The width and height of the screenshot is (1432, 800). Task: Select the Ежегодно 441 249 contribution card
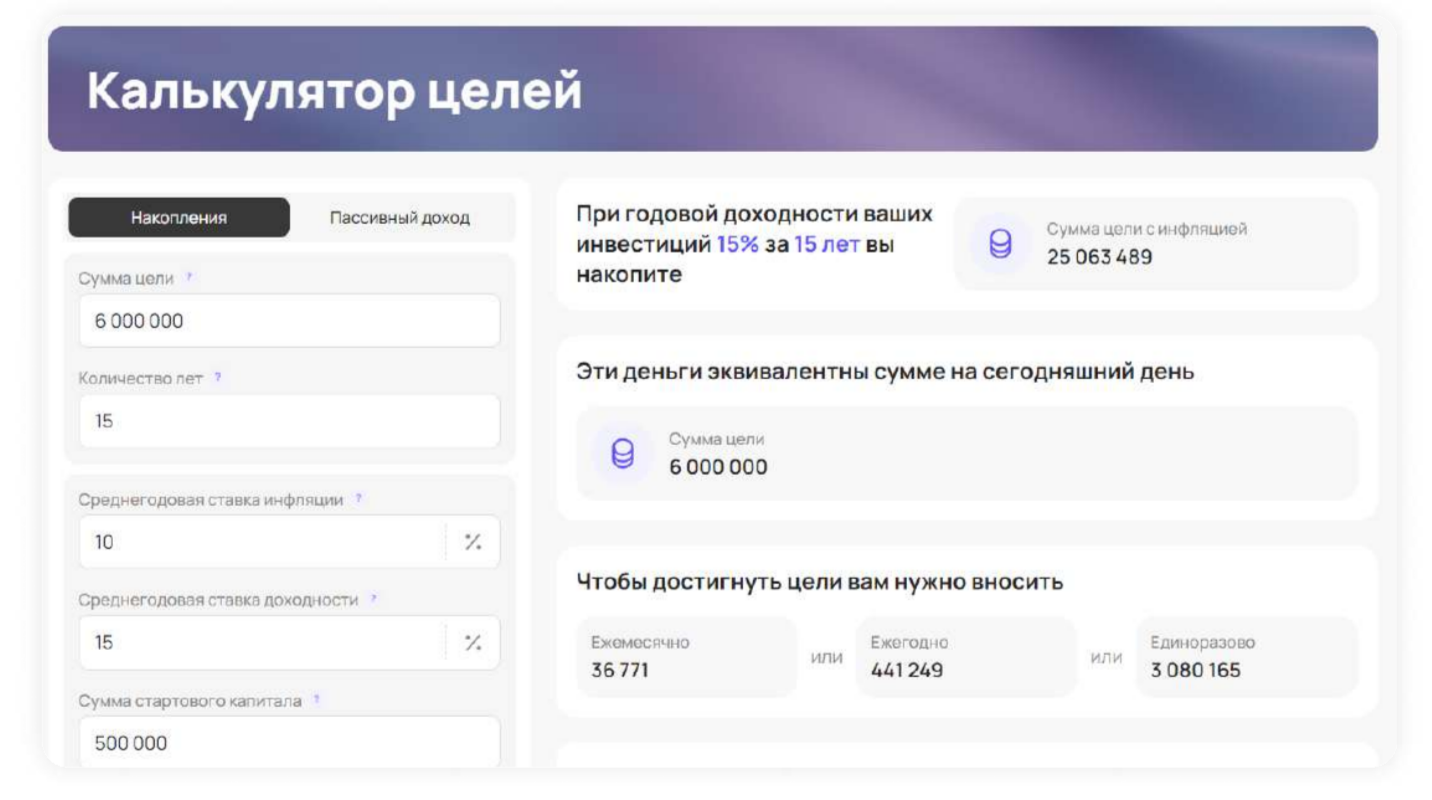(x=967, y=657)
